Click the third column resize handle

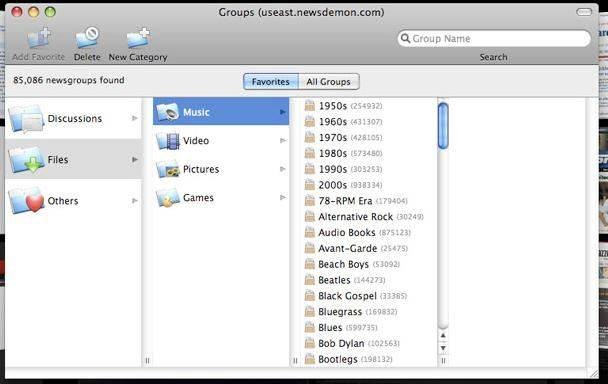point(443,360)
